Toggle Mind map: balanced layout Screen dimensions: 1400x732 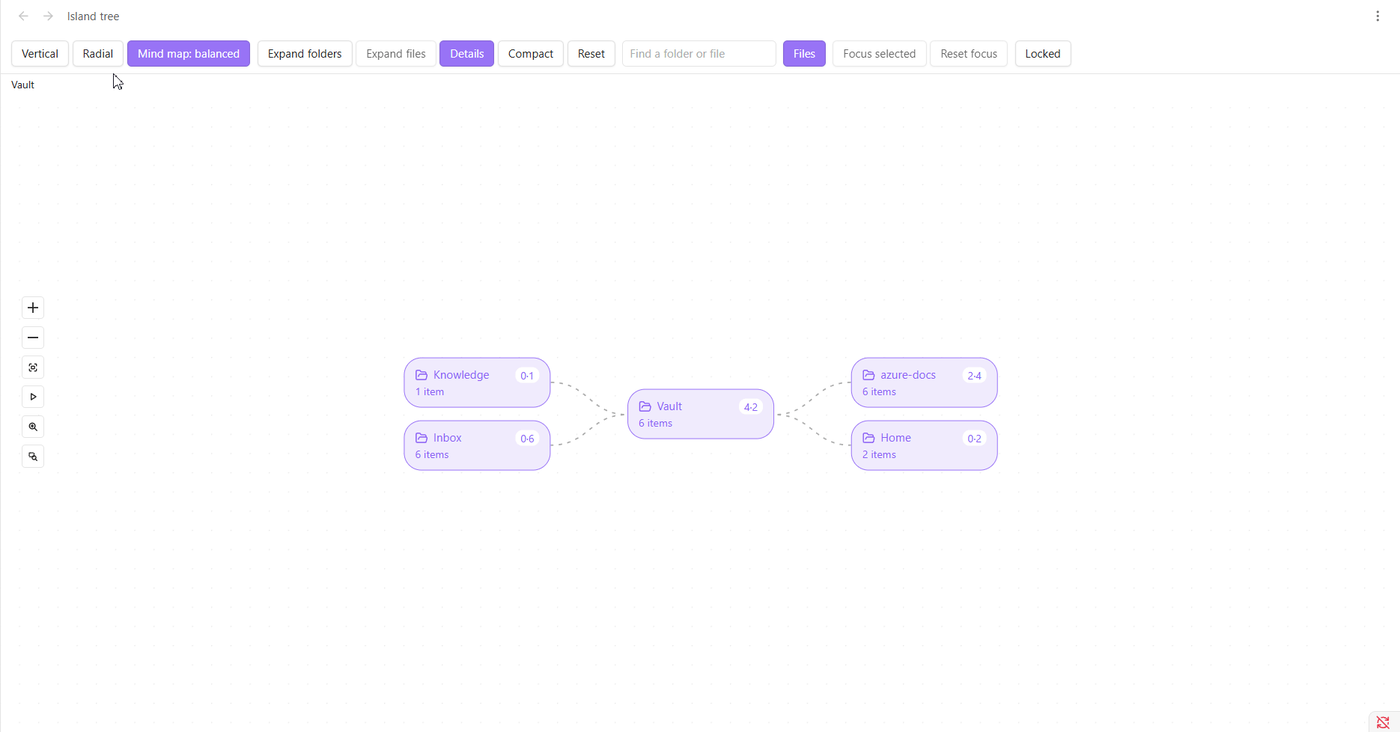coord(188,54)
